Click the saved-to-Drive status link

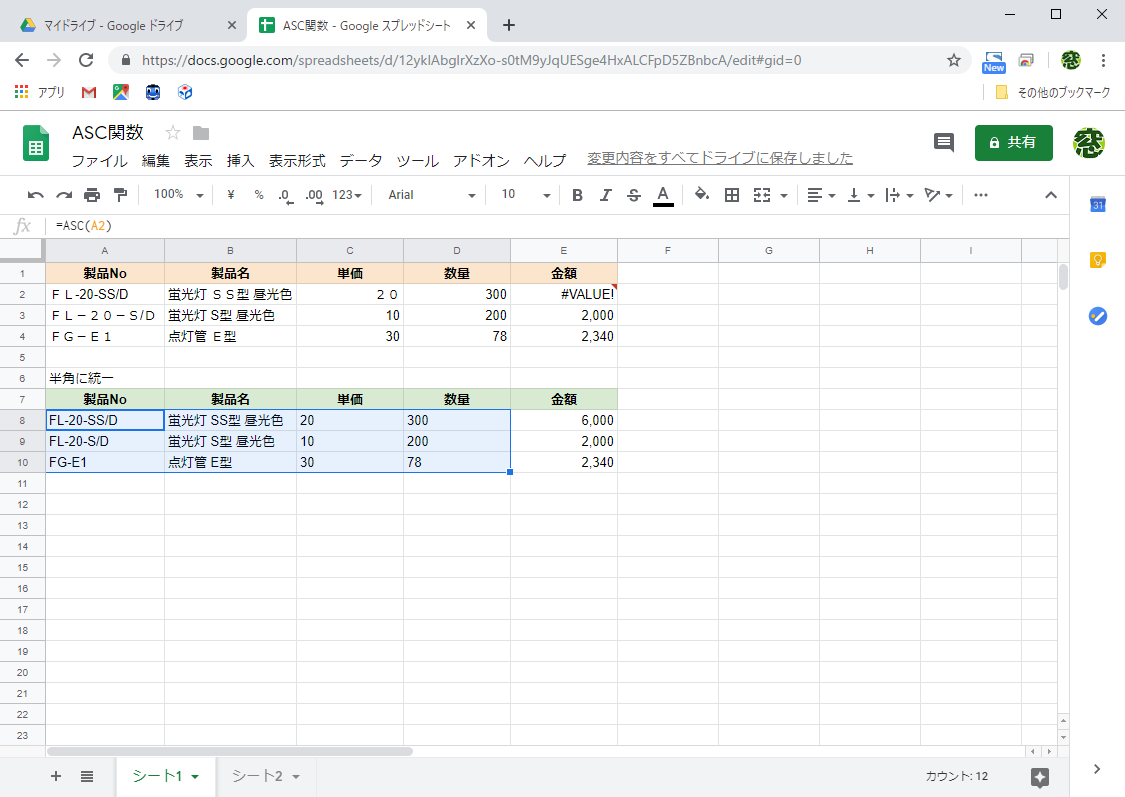pyautogui.click(x=720, y=158)
